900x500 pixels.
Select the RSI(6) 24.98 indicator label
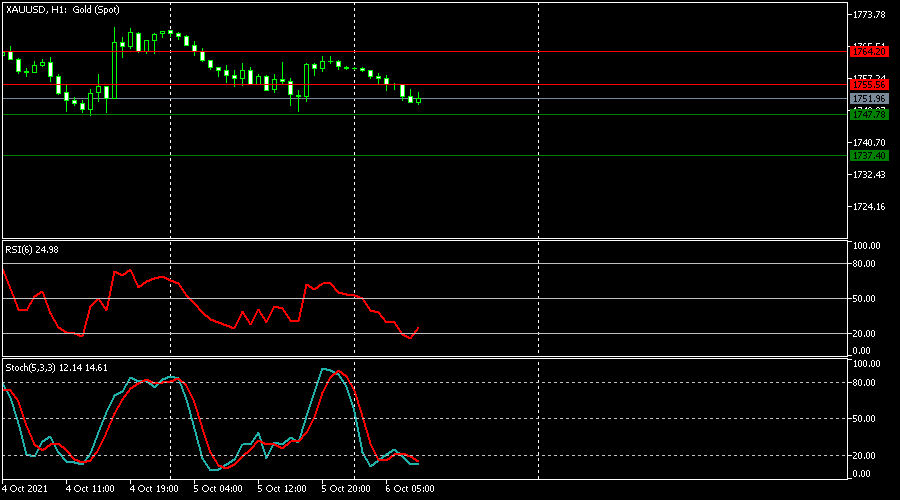(32, 250)
